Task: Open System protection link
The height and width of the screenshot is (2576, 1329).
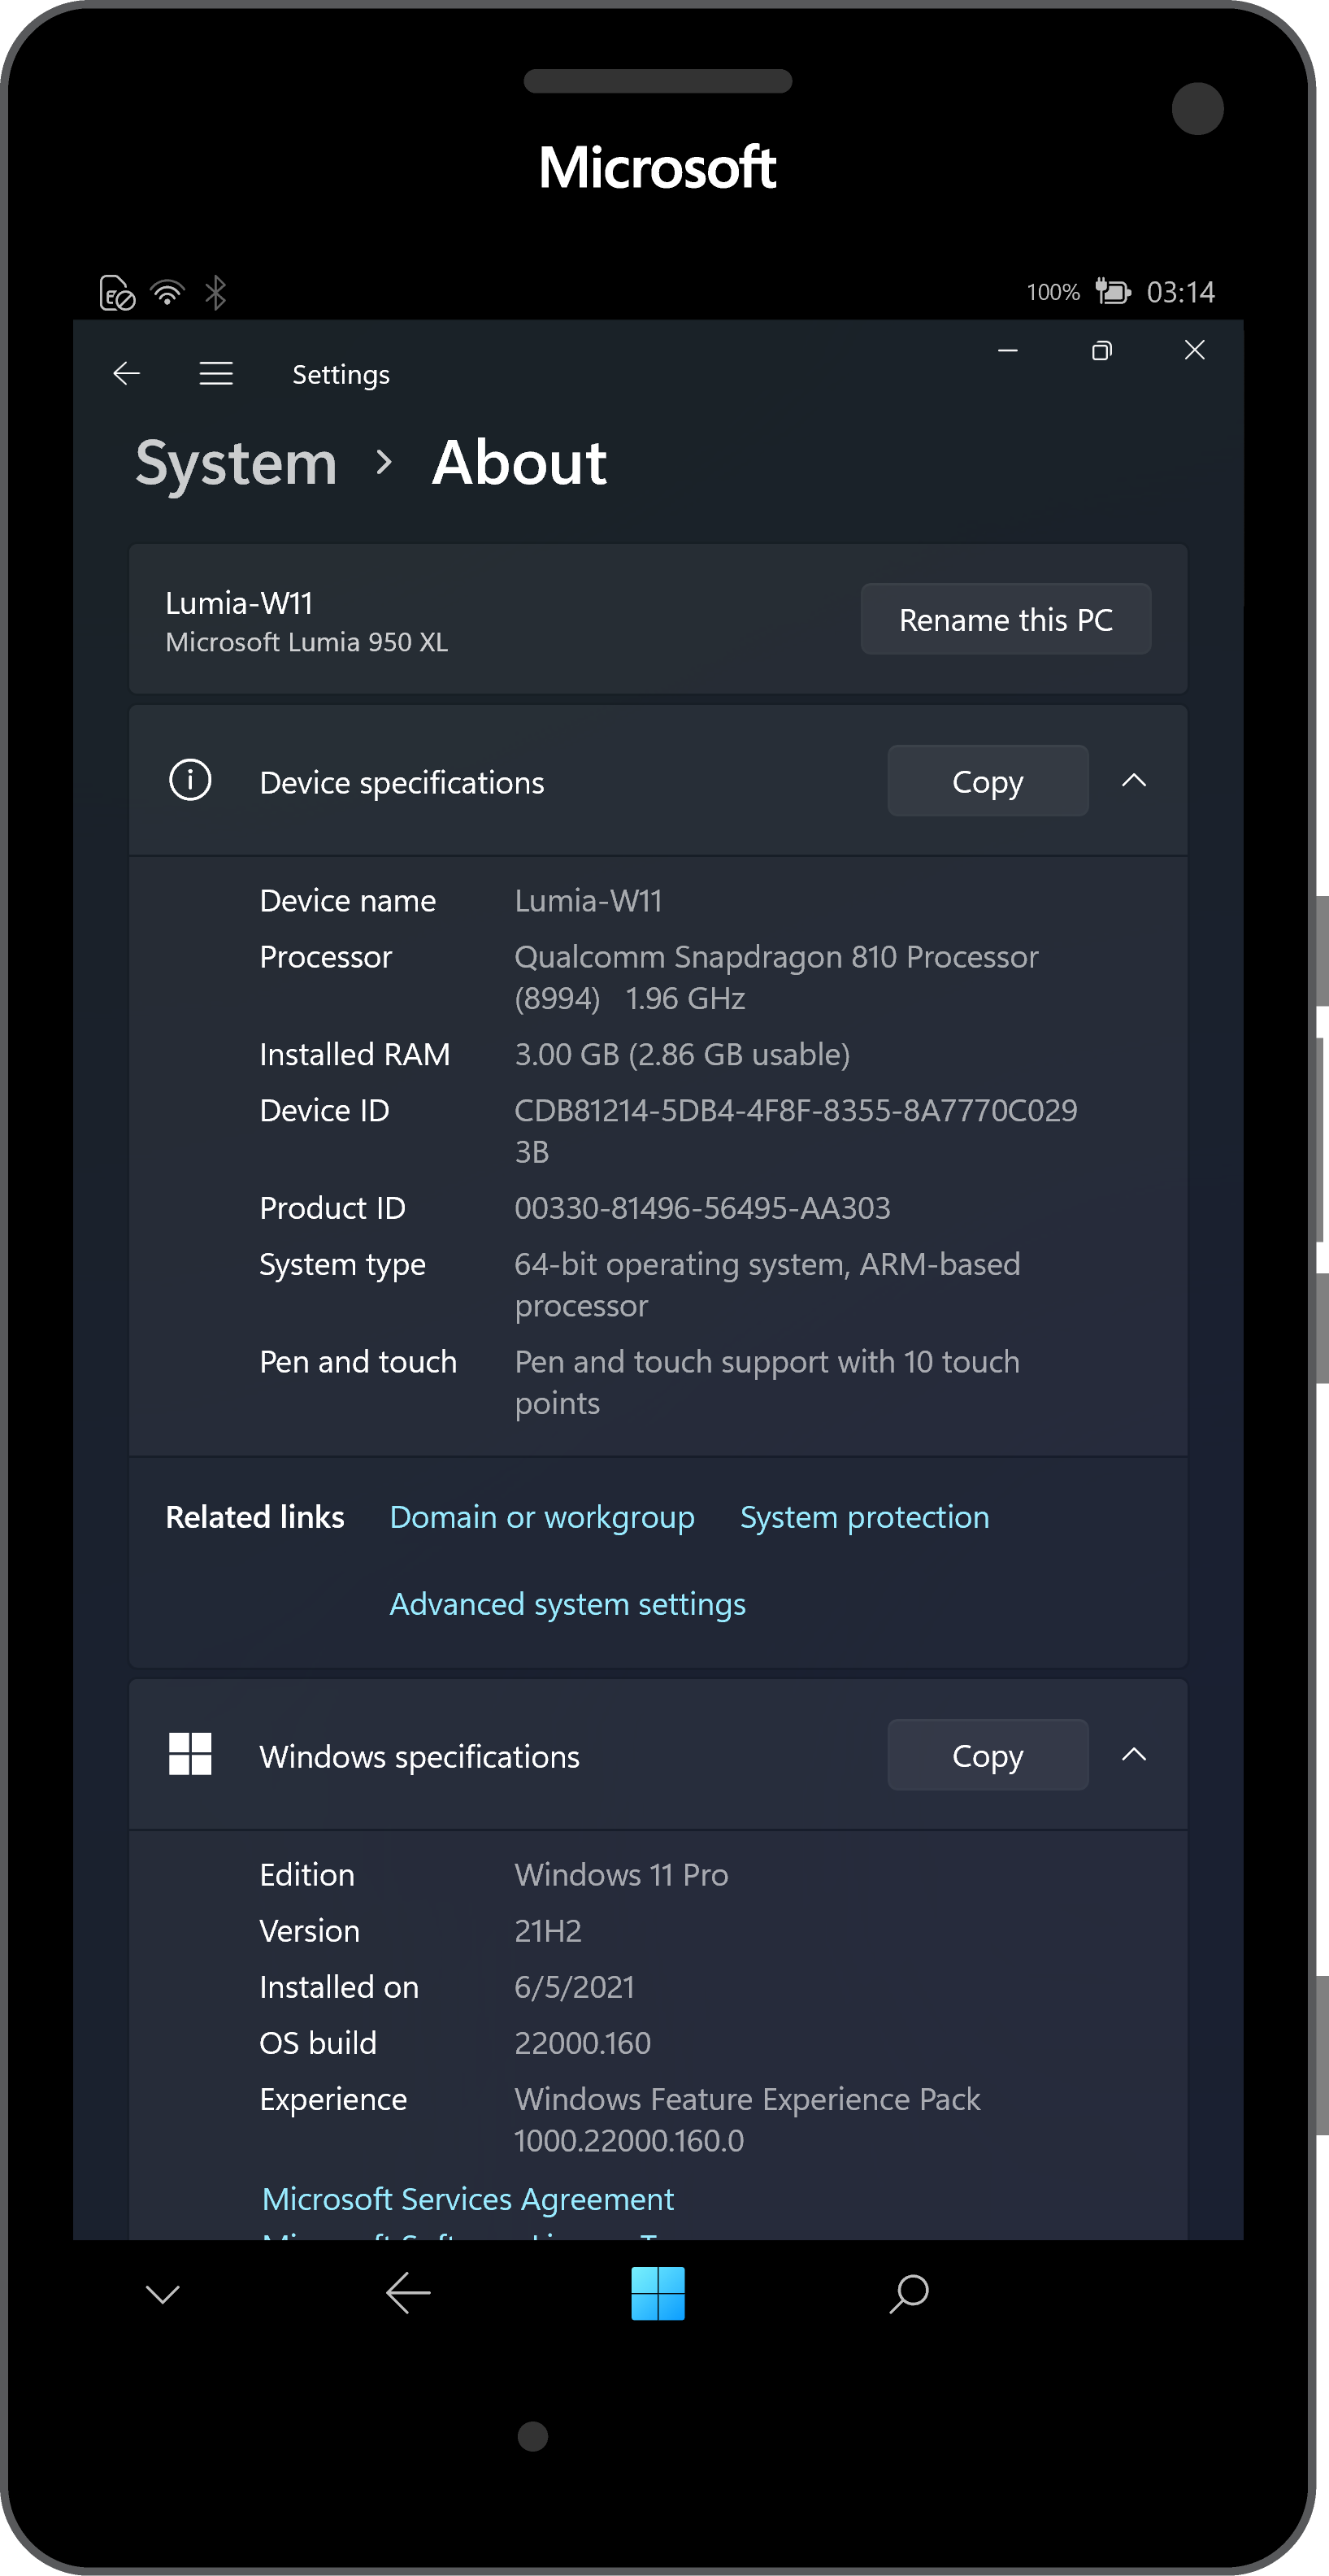Action: pyautogui.click(x=865, y=1517)
